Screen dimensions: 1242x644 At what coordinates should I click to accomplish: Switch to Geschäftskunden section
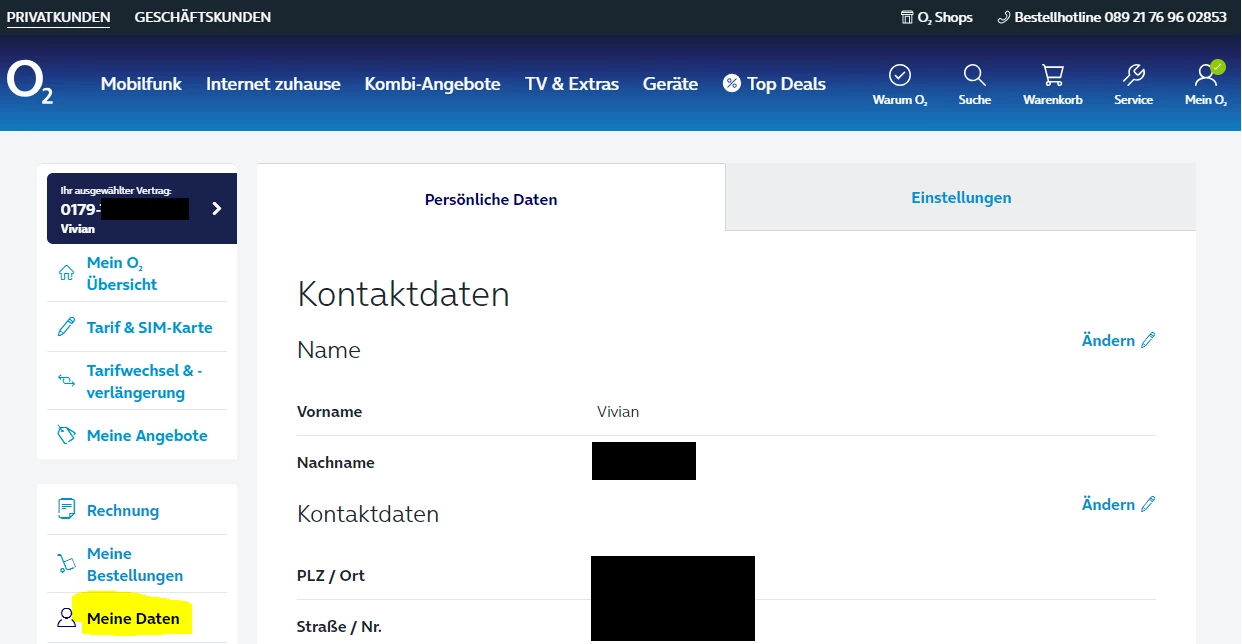click(203, 17)
